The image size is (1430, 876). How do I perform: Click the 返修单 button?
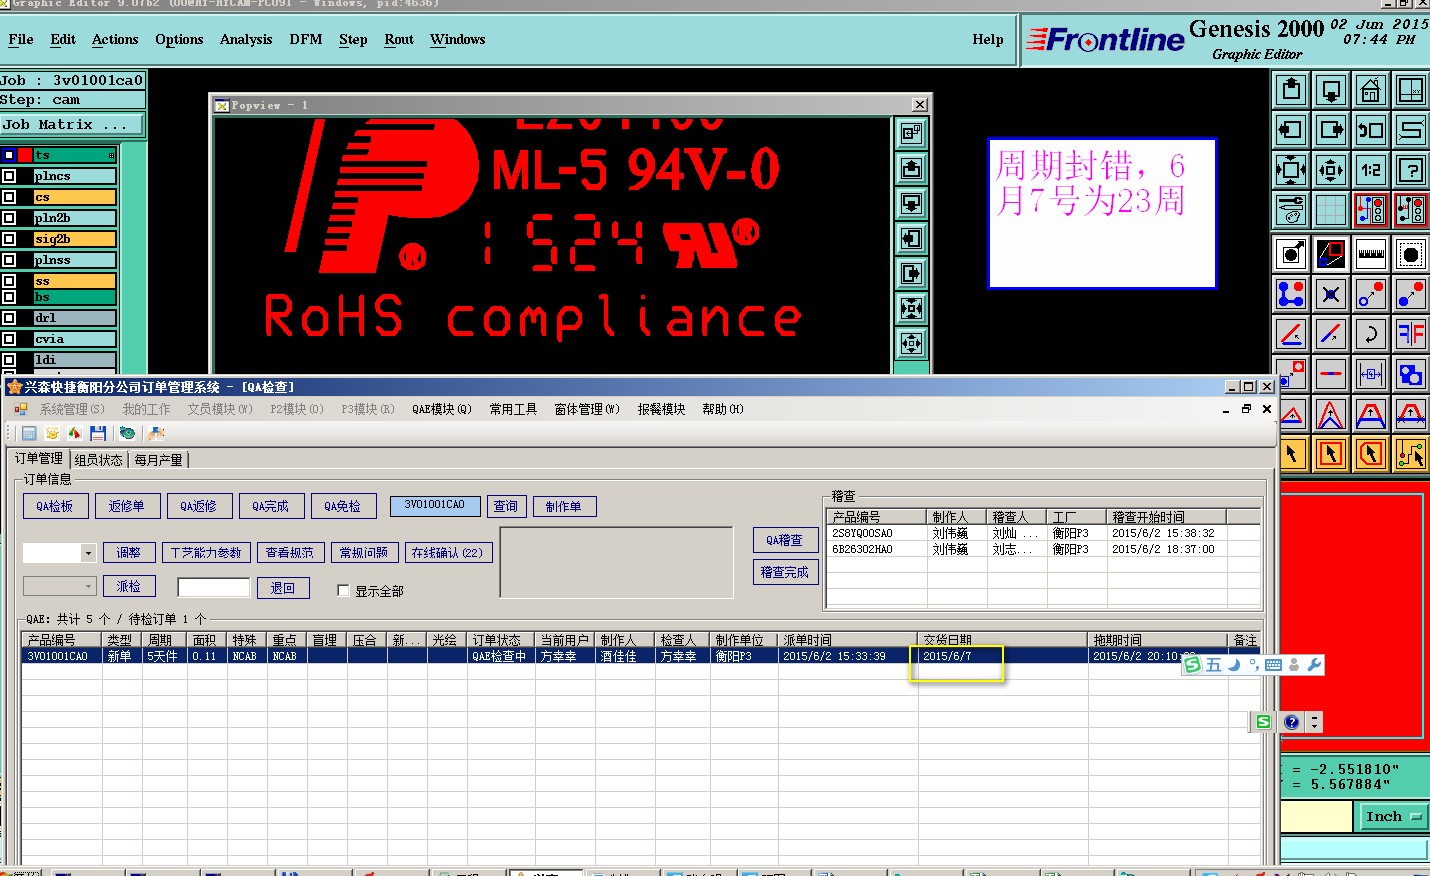[127, 506]
